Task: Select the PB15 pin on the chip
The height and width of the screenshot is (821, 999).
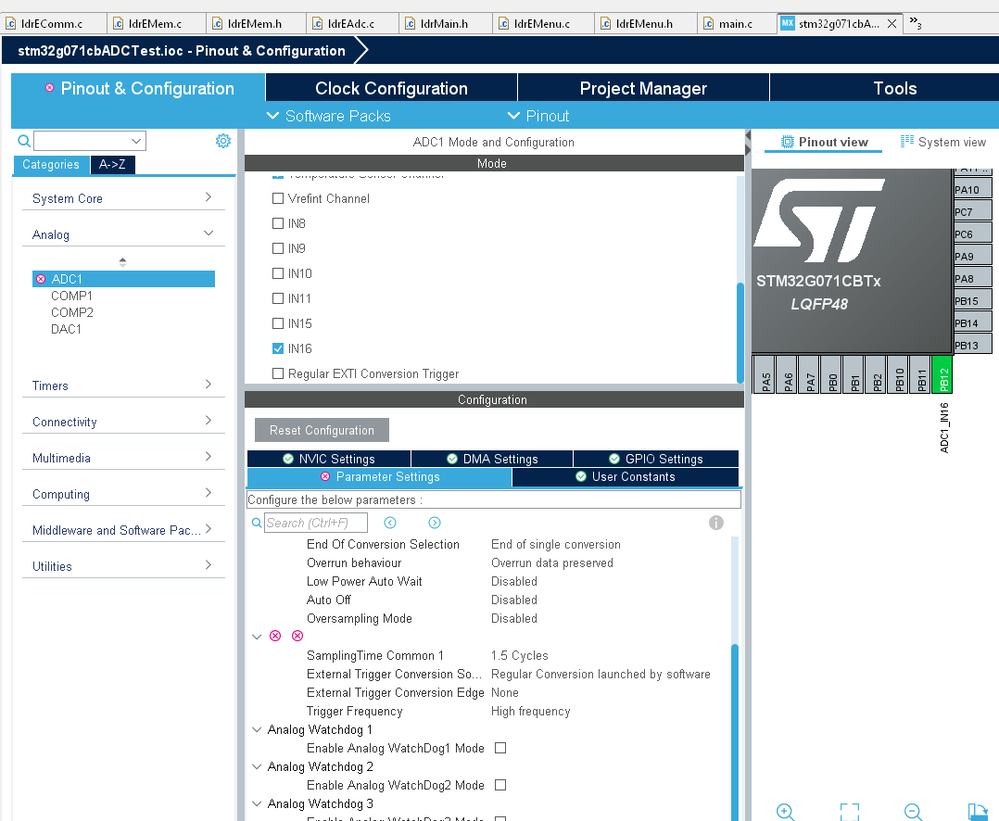Action: (x=972, y=301)
